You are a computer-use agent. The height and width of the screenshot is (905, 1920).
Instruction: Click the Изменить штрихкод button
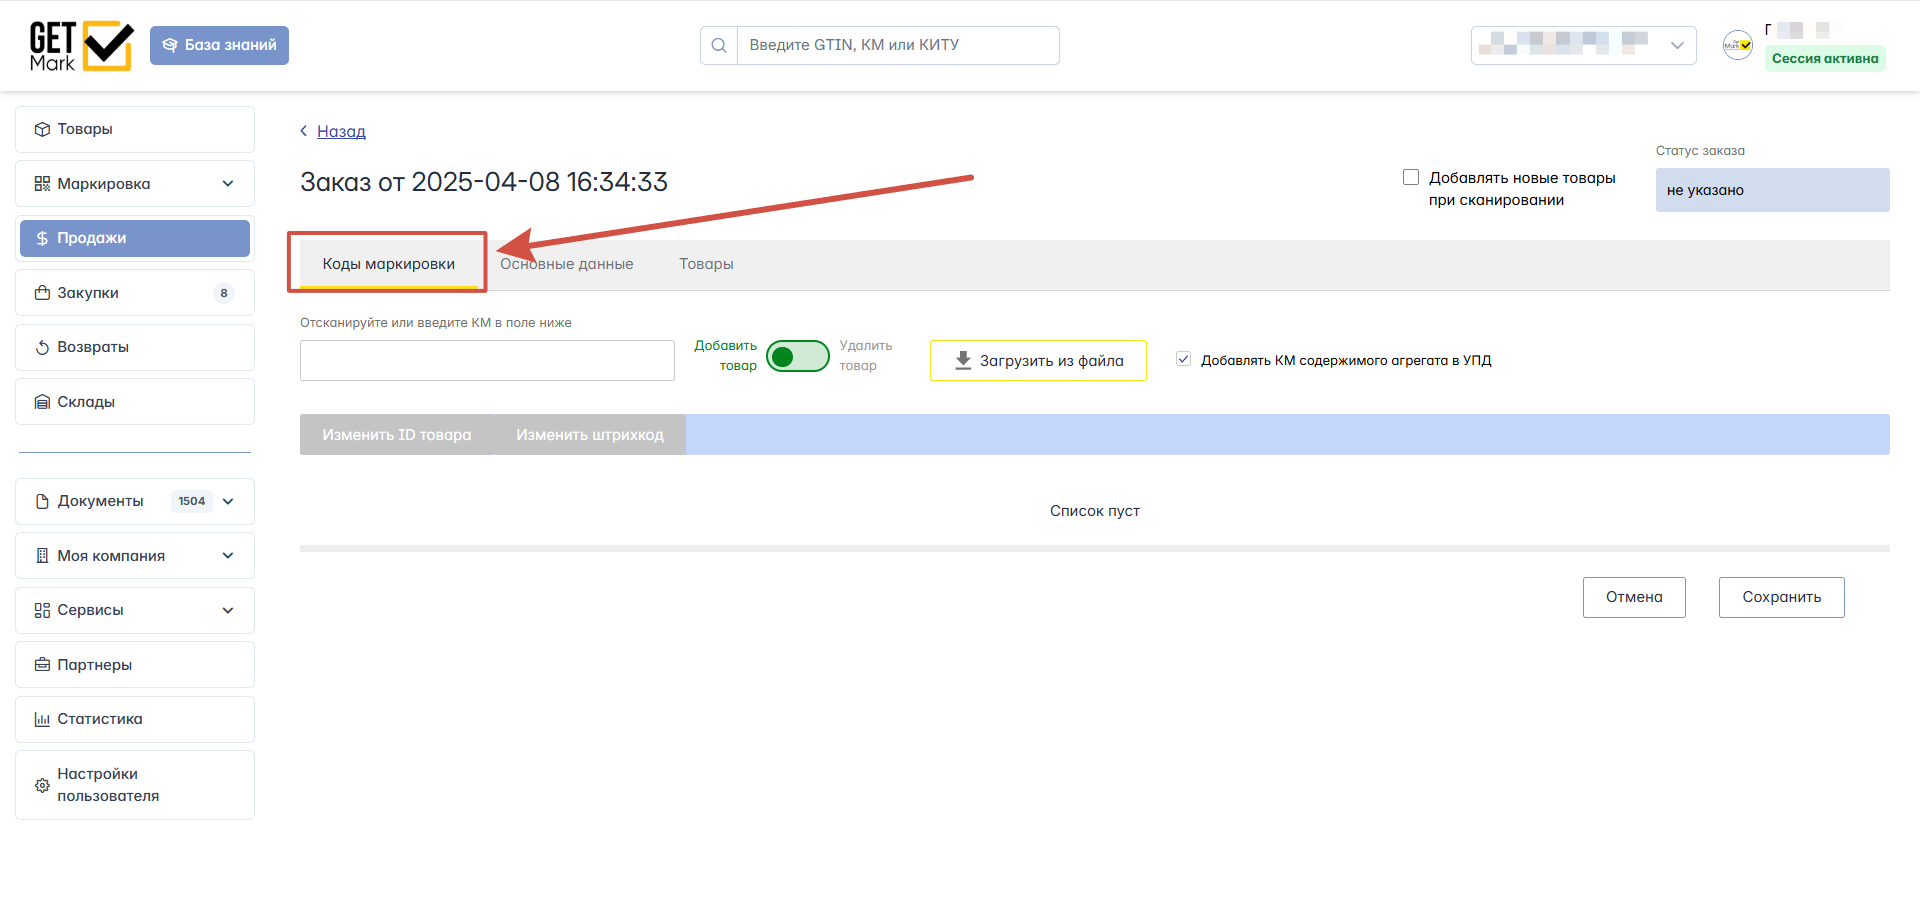pos(590,435)
